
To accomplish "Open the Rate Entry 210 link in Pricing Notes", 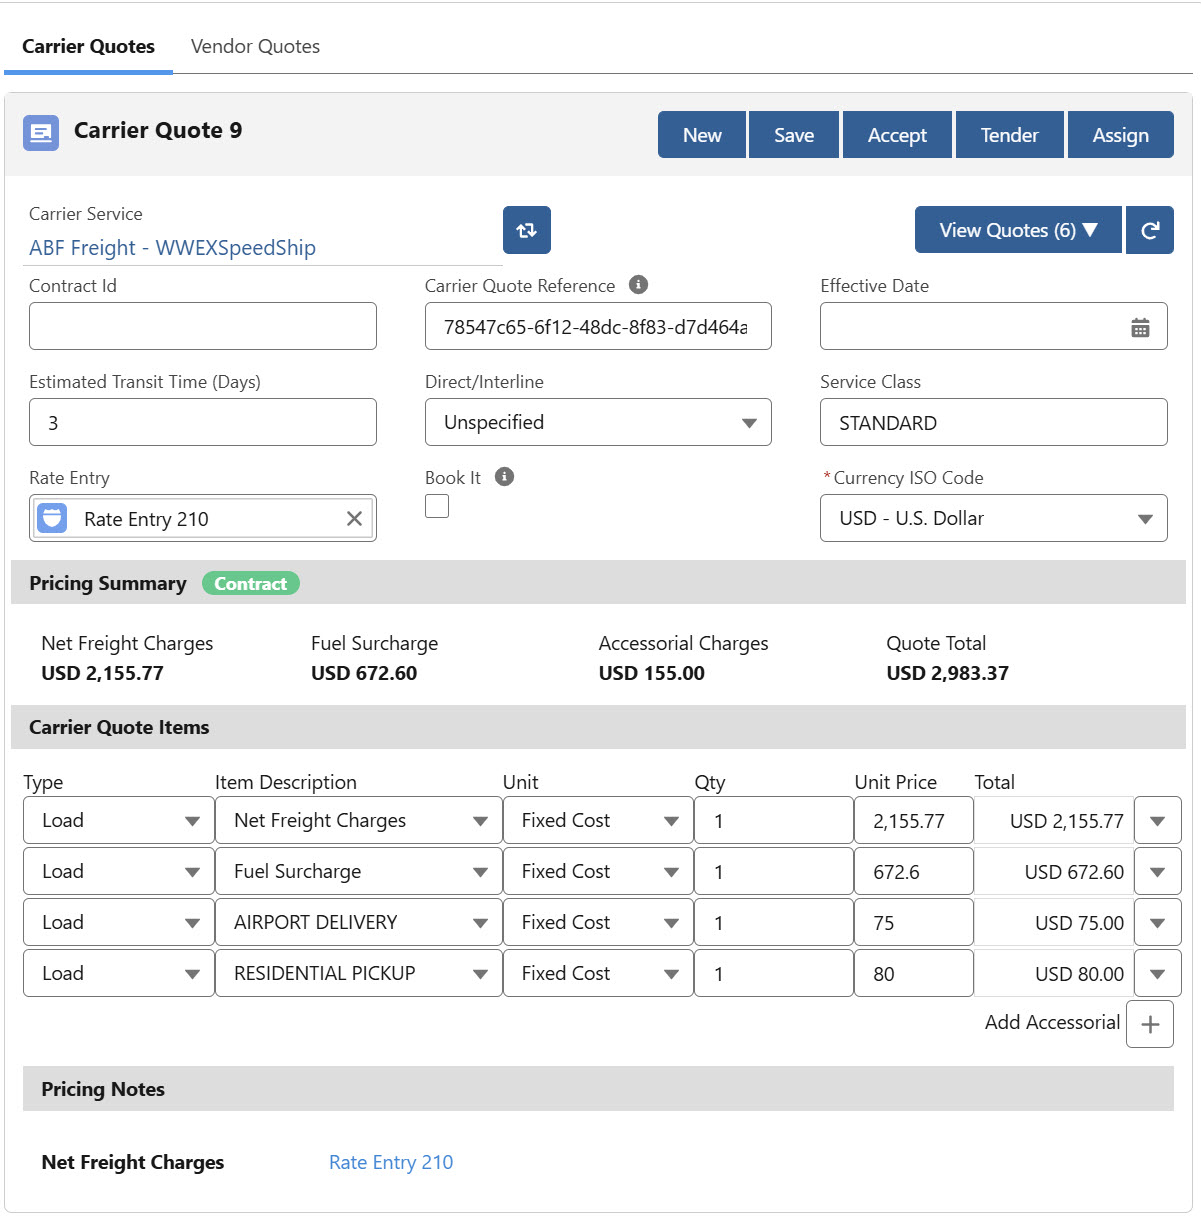I will [391, 1162].
